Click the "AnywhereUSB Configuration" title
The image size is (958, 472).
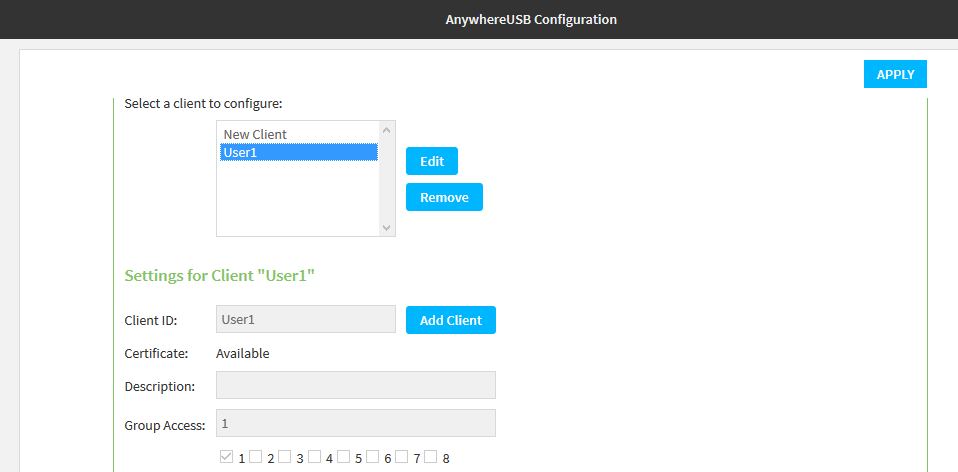point(531,20)
